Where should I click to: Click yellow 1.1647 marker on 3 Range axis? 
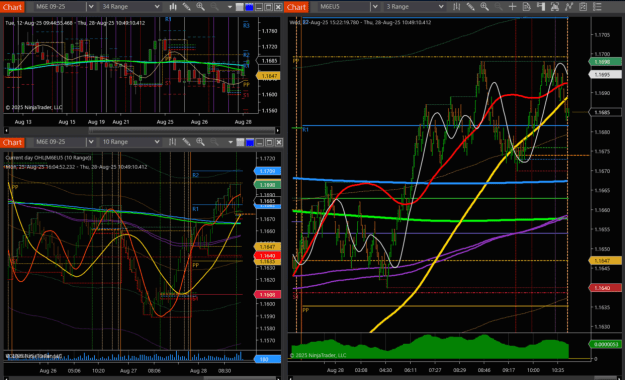coord(605,261)
